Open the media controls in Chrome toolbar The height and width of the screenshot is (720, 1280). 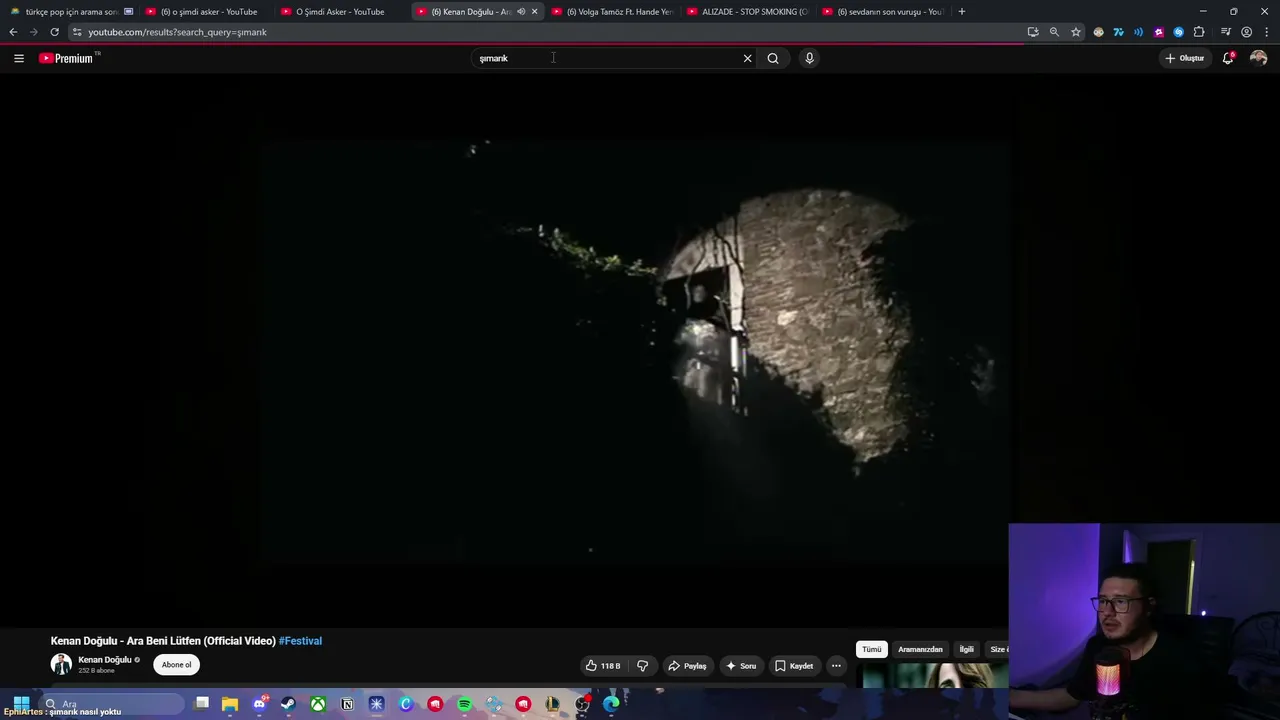pyautogui.click(x=1226, y=32)
